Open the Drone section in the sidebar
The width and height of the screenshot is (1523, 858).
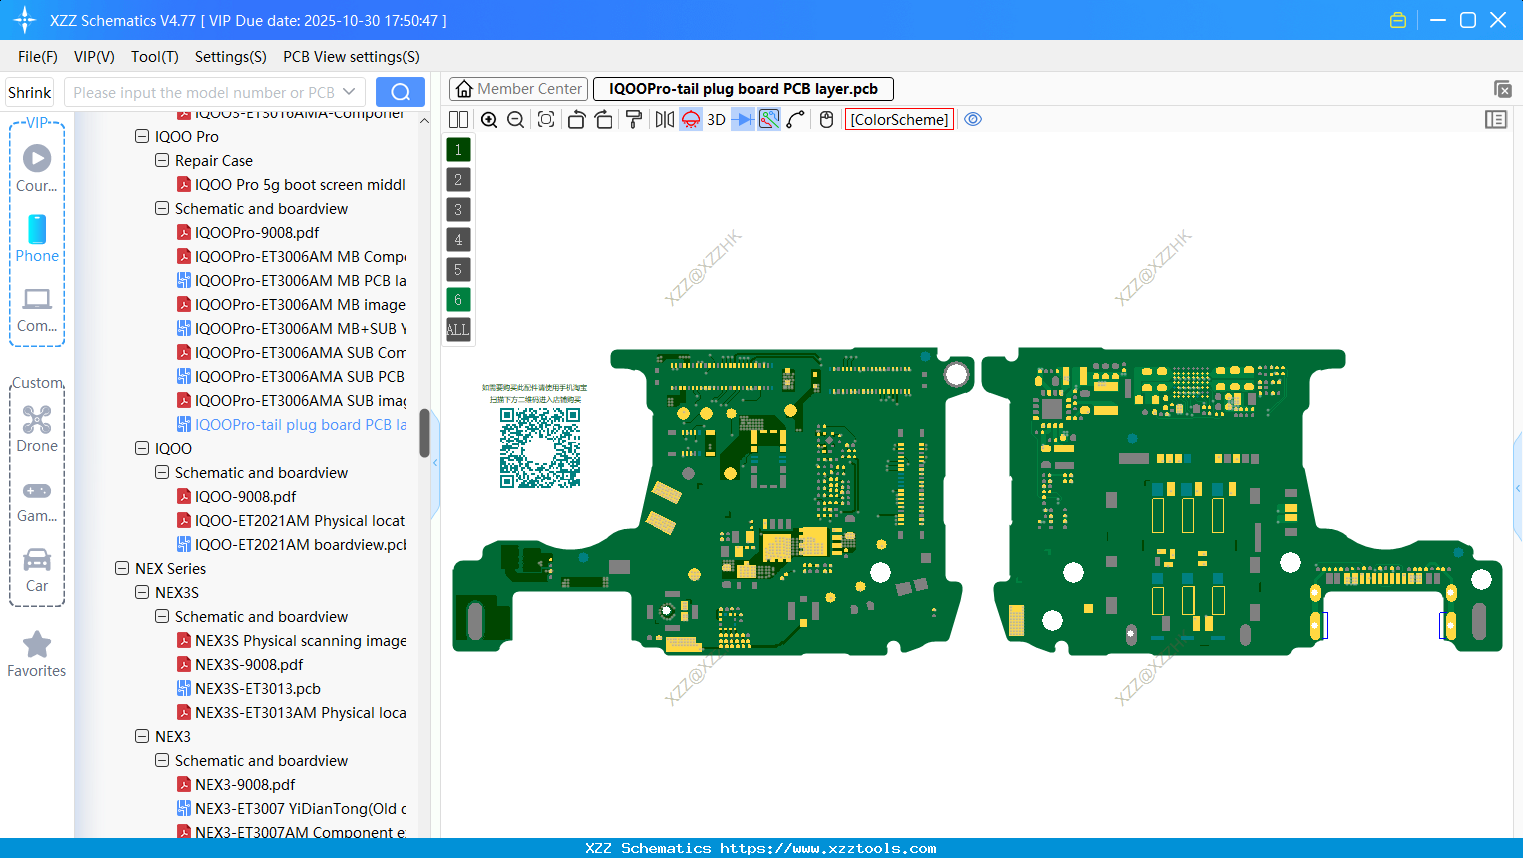(37, 428)
